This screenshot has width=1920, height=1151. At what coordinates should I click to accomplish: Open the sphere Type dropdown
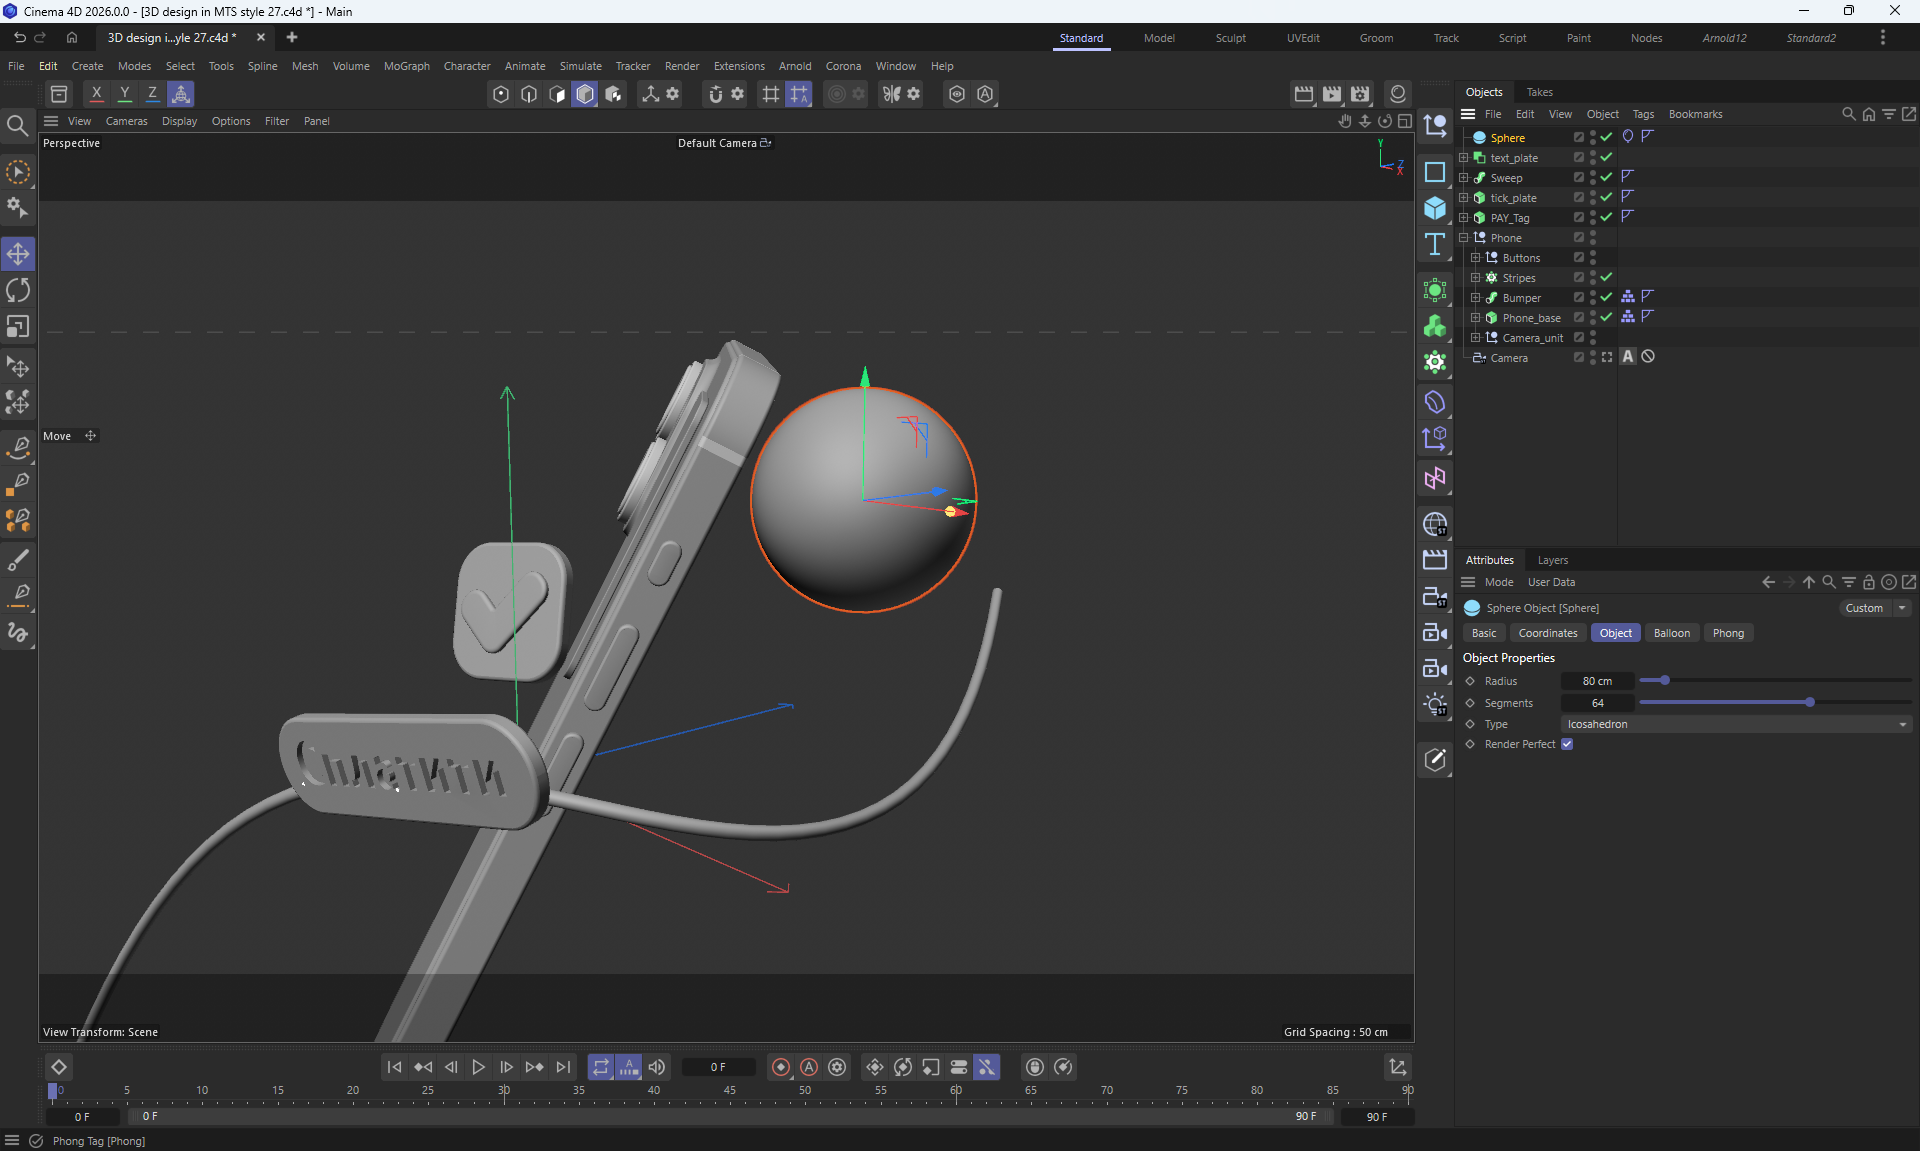click(1736, 724)
